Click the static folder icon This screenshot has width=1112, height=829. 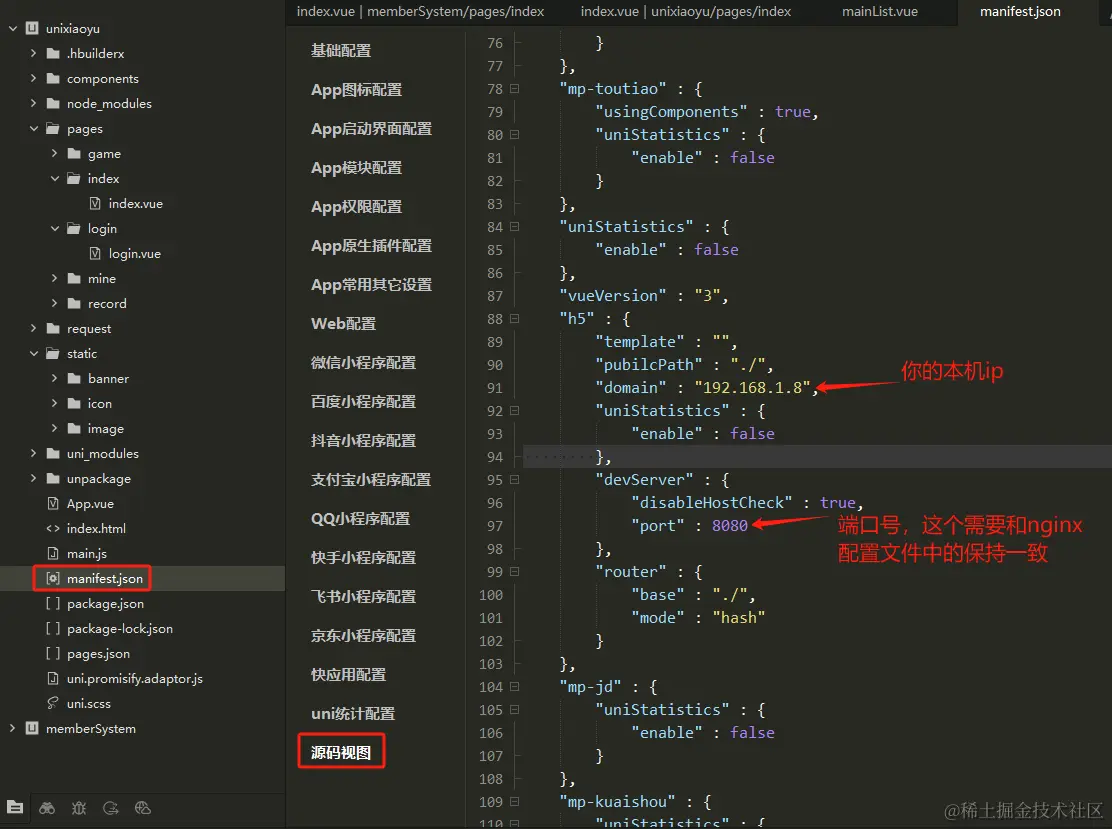coord(53,353)
